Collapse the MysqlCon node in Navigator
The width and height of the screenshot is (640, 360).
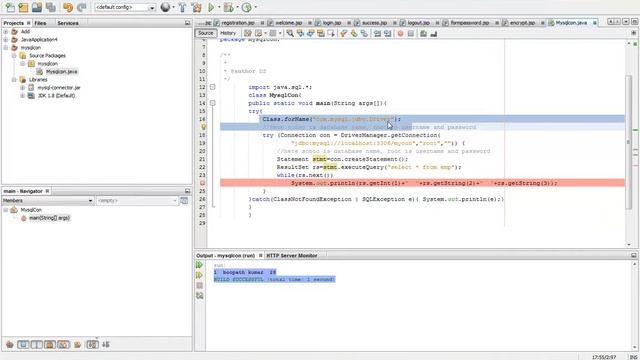coord(6,210)
